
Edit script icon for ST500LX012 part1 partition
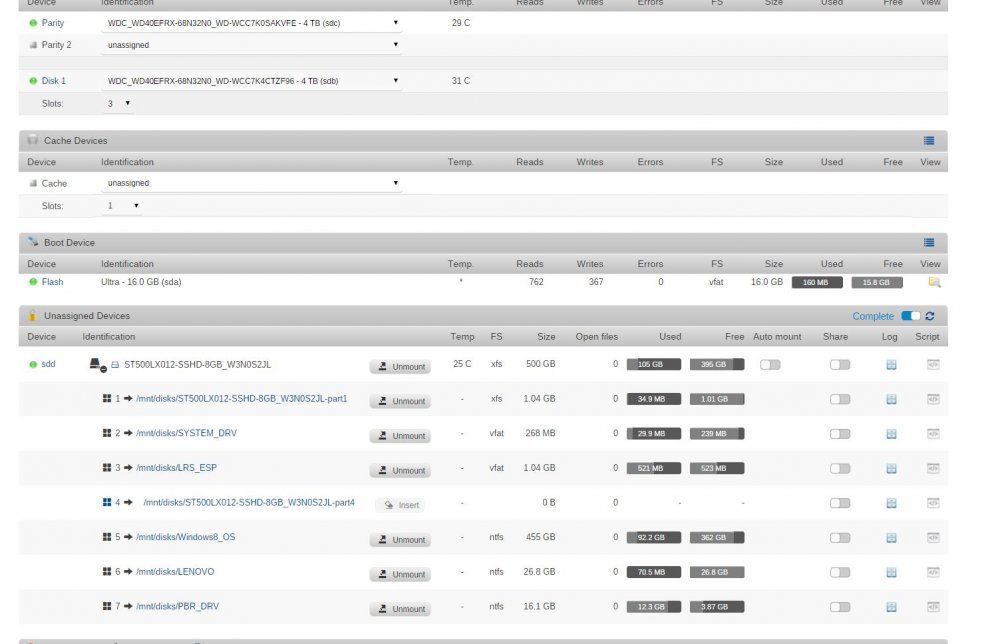933,399
